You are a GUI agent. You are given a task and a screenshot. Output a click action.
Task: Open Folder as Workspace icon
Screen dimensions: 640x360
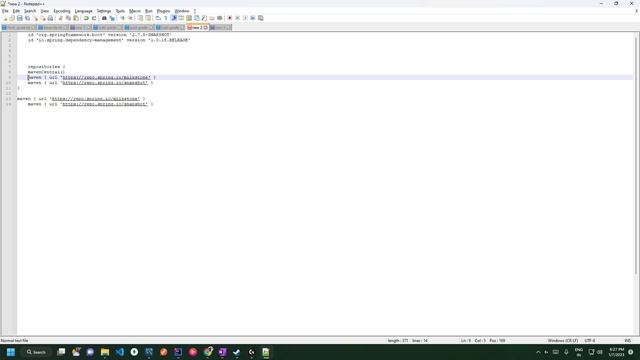click(x=212, y=18)
